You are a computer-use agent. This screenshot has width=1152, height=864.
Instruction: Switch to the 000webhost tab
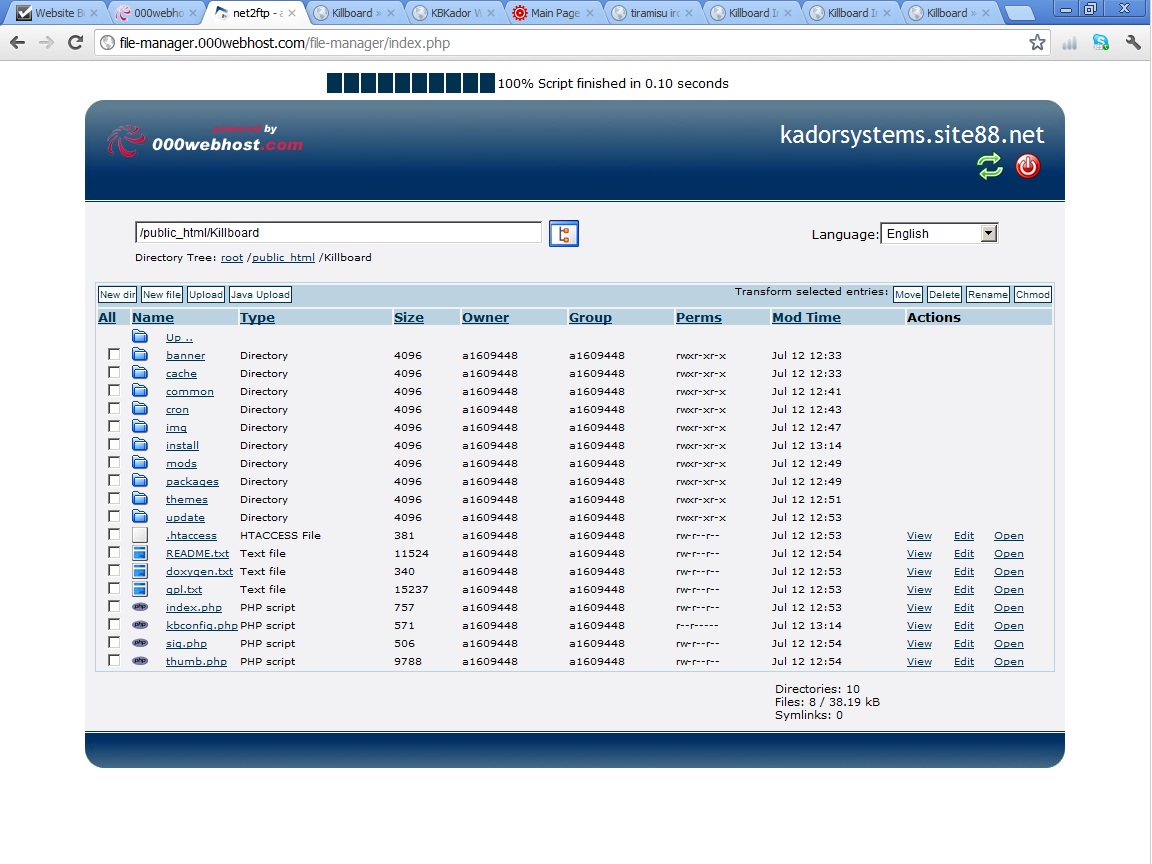point(157,12)
